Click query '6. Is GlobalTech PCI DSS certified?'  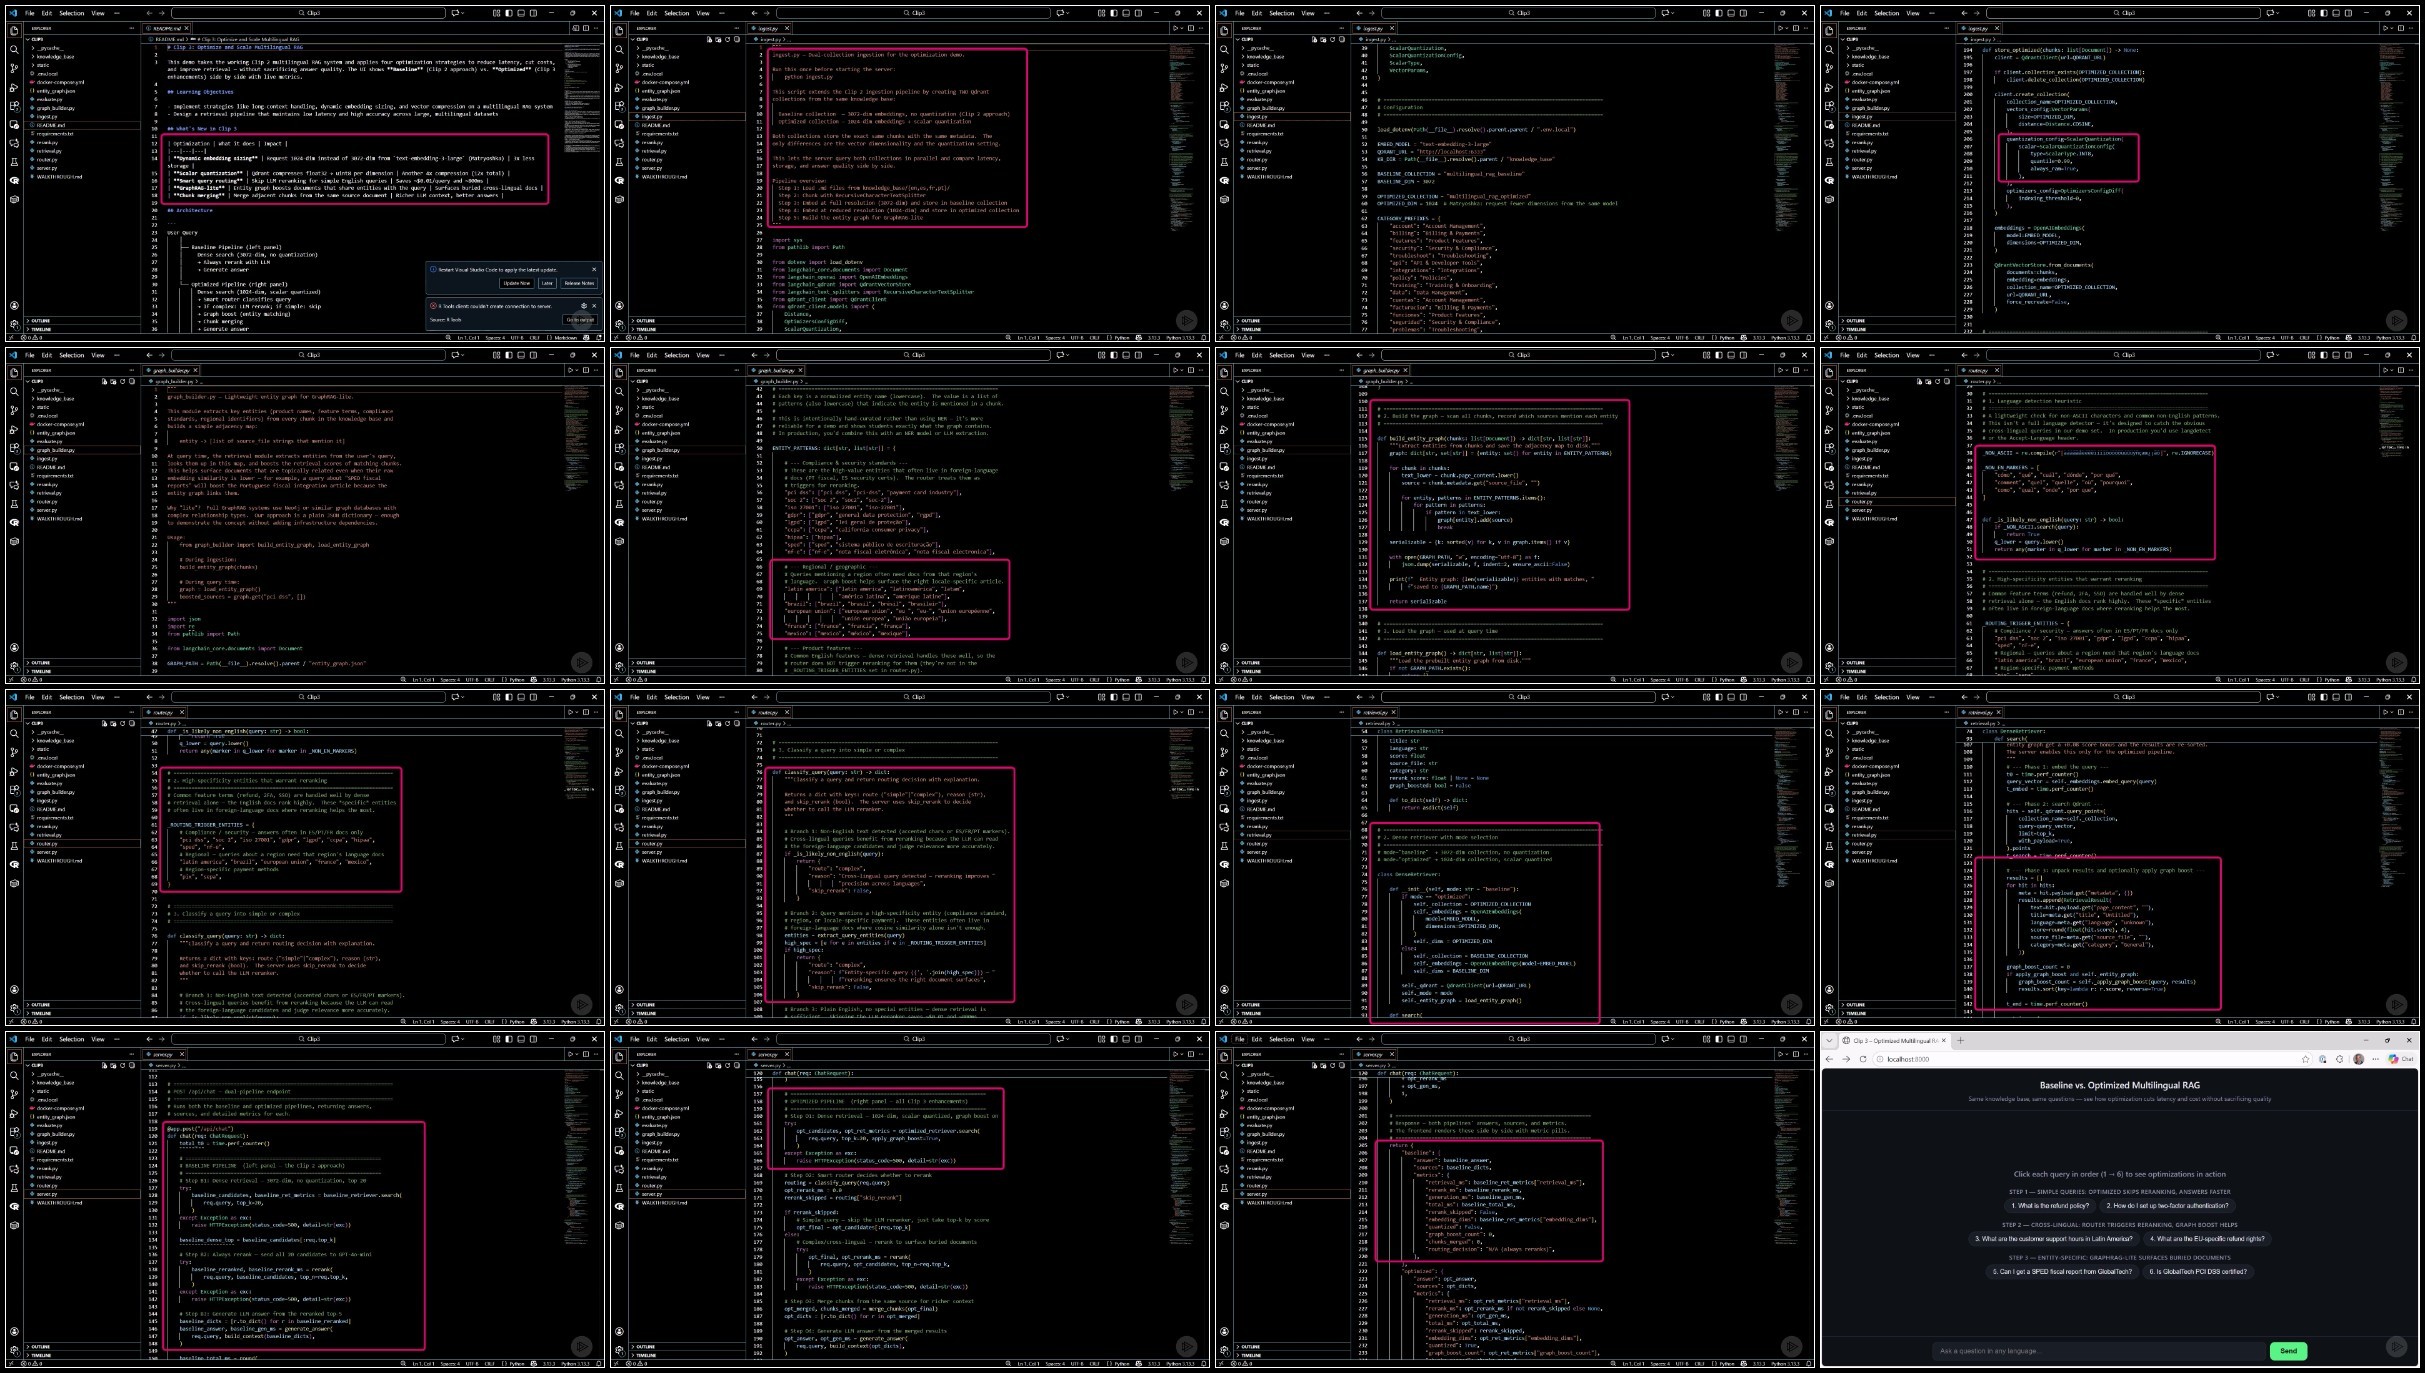tap(2198, 1271)
